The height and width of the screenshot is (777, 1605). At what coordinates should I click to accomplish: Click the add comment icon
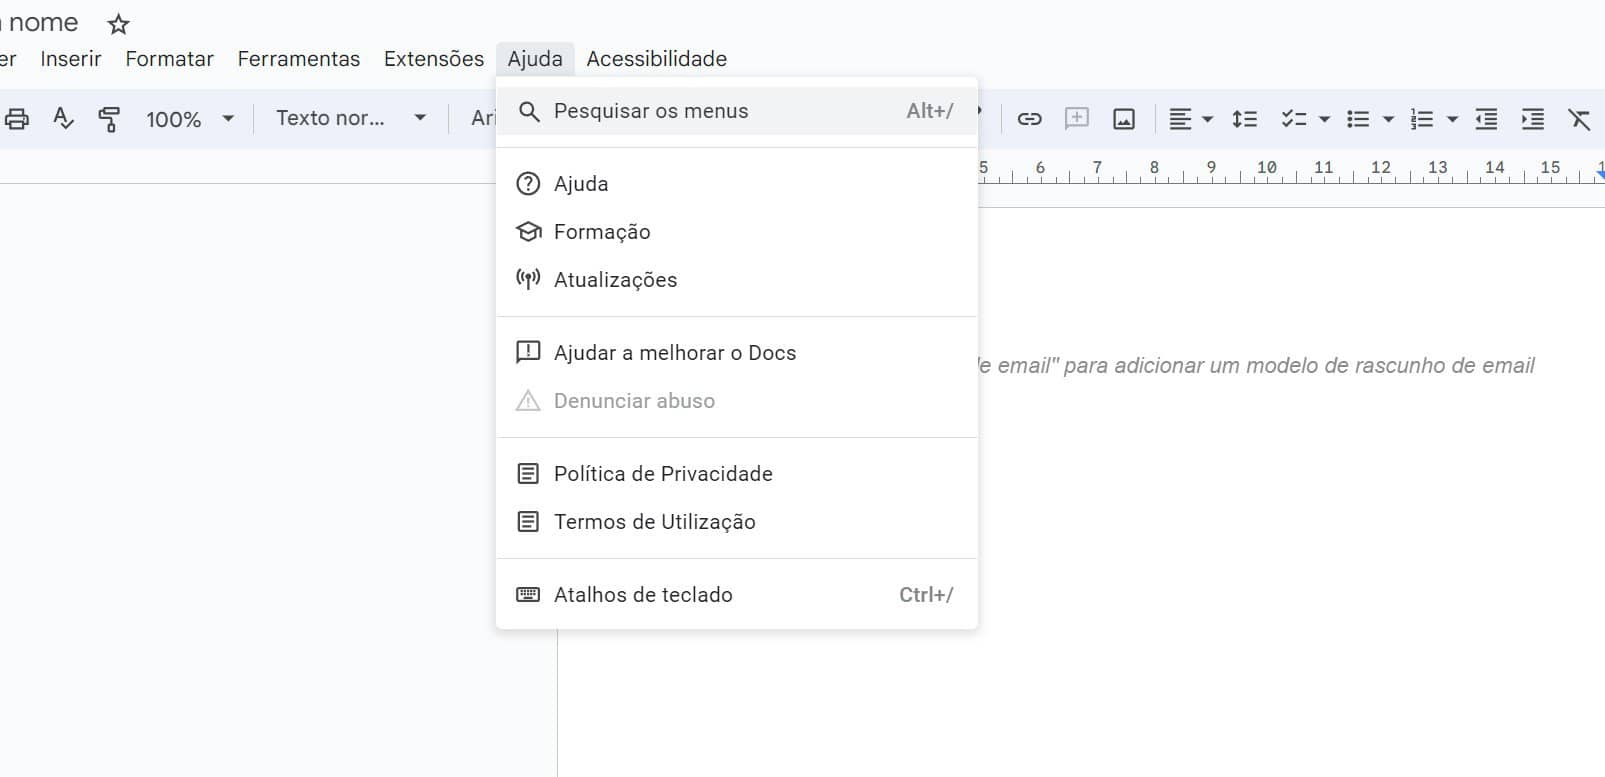[1077, 119]
